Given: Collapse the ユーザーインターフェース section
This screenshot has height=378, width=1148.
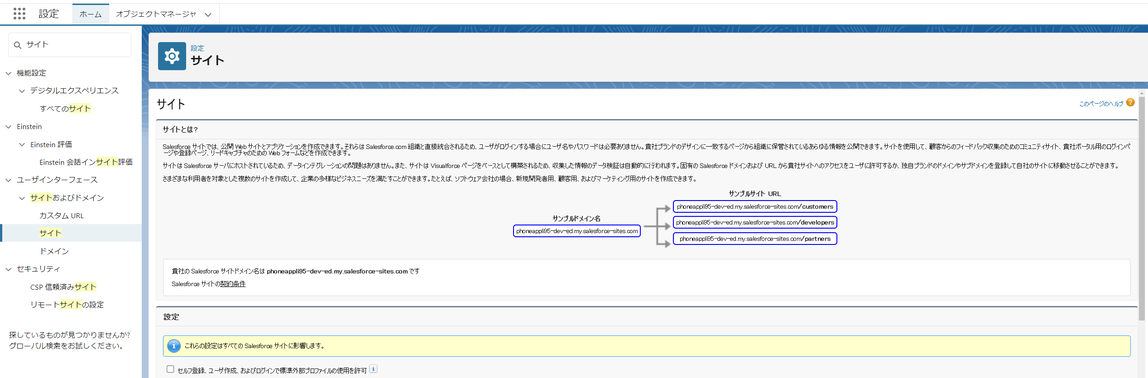Looking at the screenshot, I should pos(8,180).
